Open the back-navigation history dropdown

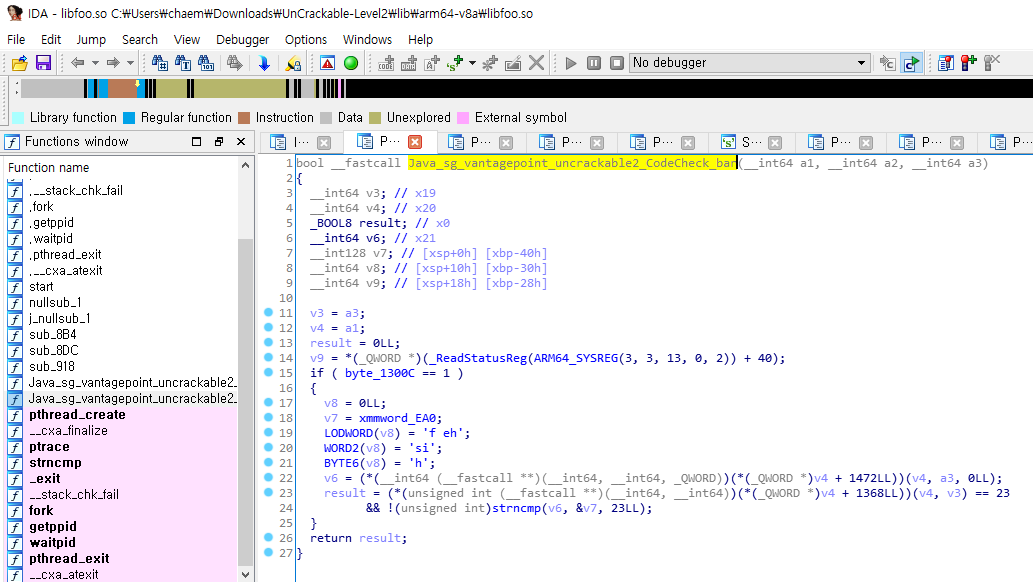[x=95, y=63]
